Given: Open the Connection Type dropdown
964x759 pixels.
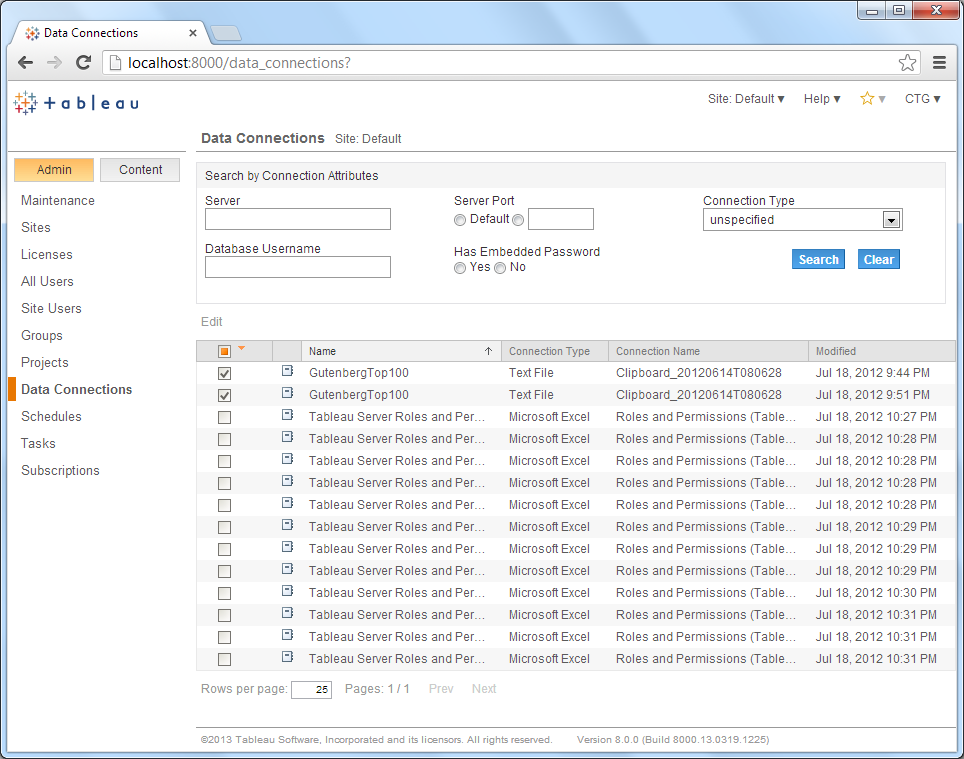Looking at the screenshot, I should pyautogui.click(x=890, y=219).
